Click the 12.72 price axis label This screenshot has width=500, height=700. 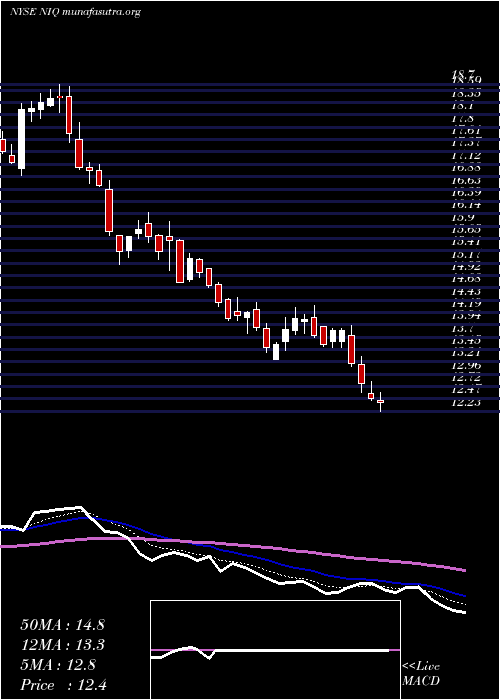click(x=466, y=378)
